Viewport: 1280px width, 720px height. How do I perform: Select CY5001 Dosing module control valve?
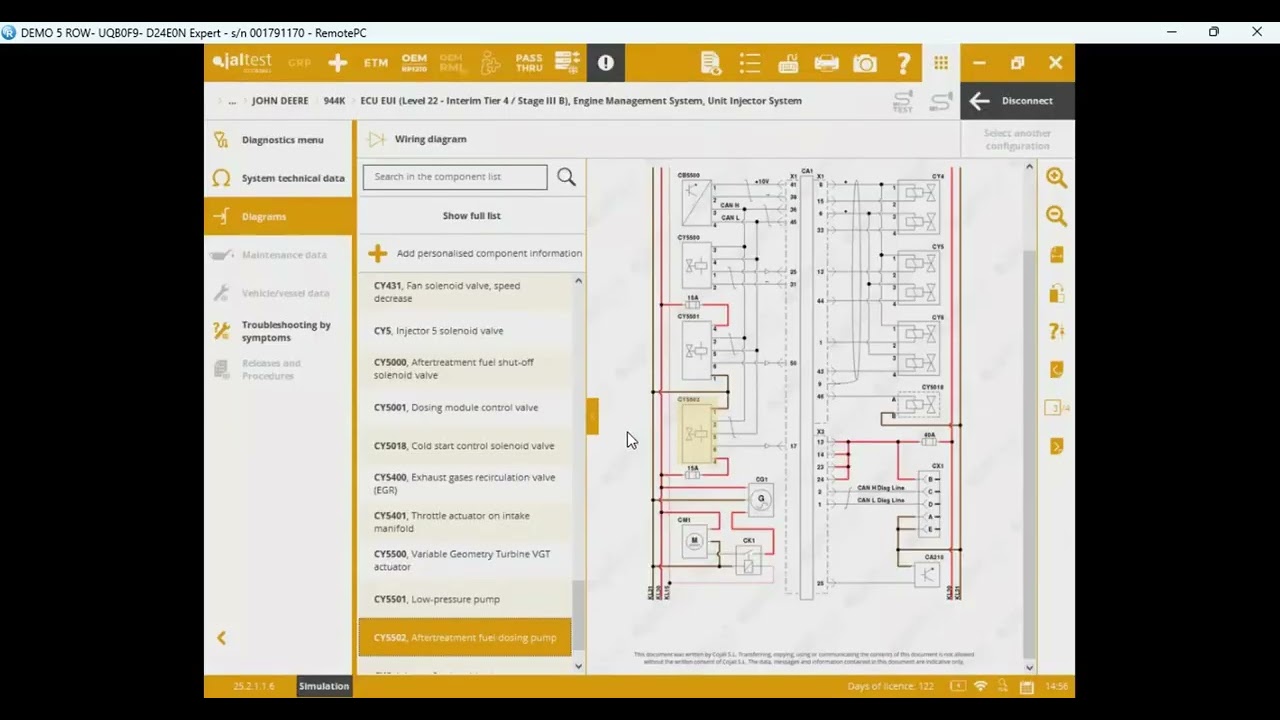click(x=465, y=408)
